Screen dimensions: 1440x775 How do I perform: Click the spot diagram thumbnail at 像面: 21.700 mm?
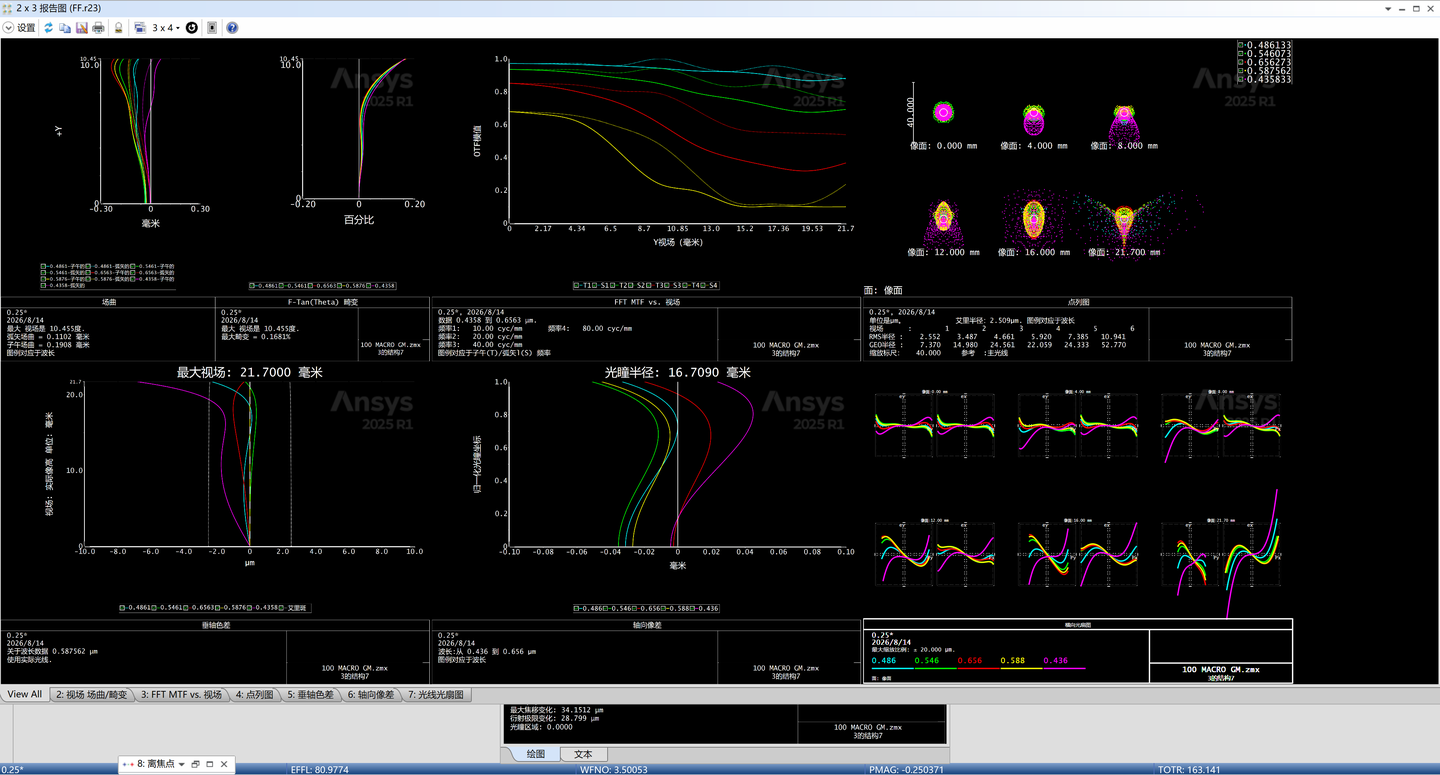coord(1125,217)
